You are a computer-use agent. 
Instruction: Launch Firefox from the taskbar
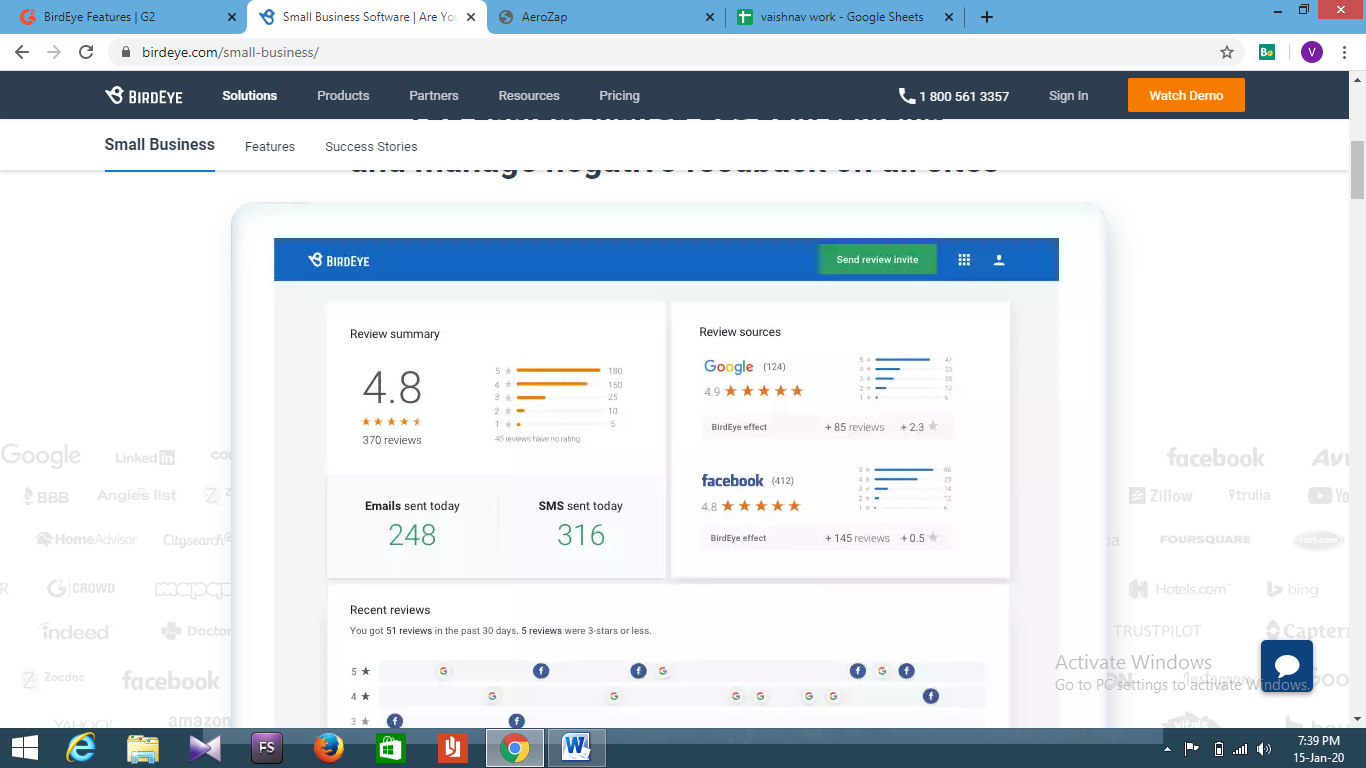click(328, 748)
